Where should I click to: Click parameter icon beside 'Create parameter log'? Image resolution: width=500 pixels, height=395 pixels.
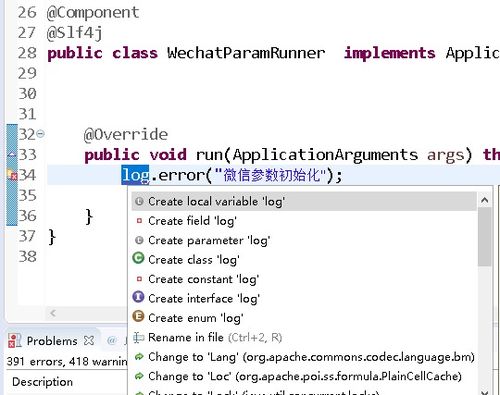(x=139, y=240)
